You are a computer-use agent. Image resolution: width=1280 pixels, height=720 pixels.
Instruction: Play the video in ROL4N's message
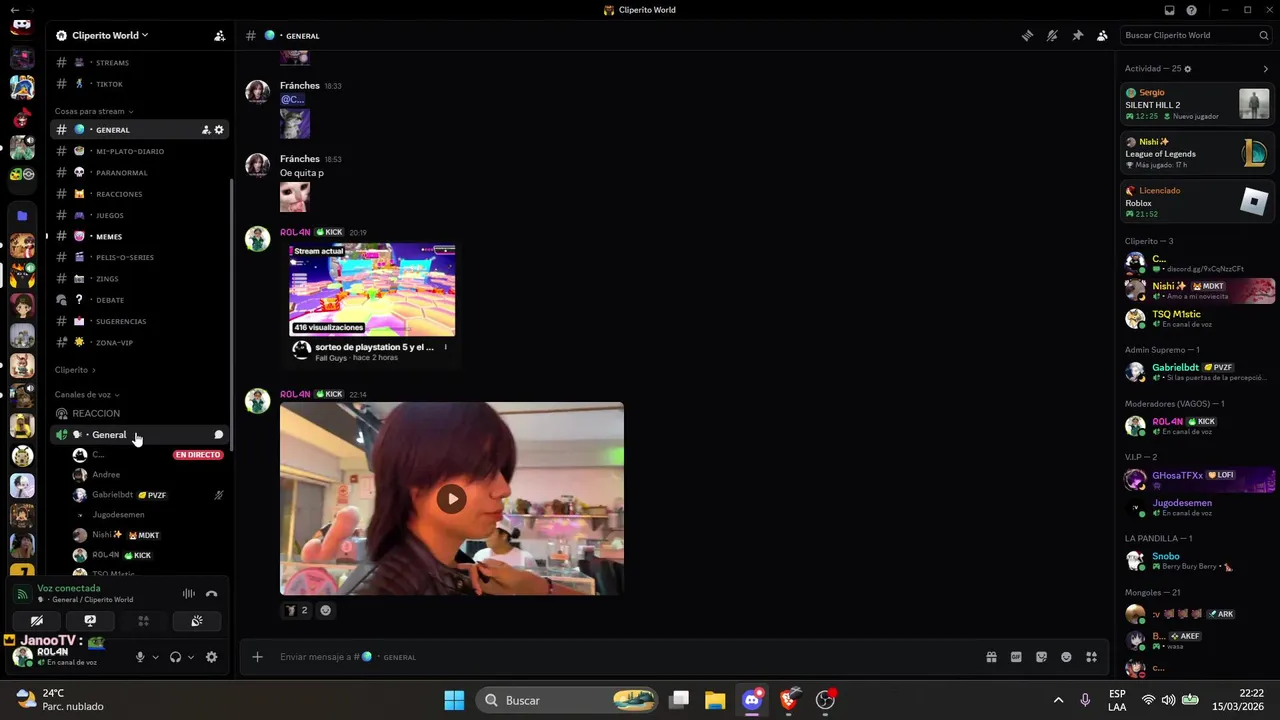click(451, 498)
